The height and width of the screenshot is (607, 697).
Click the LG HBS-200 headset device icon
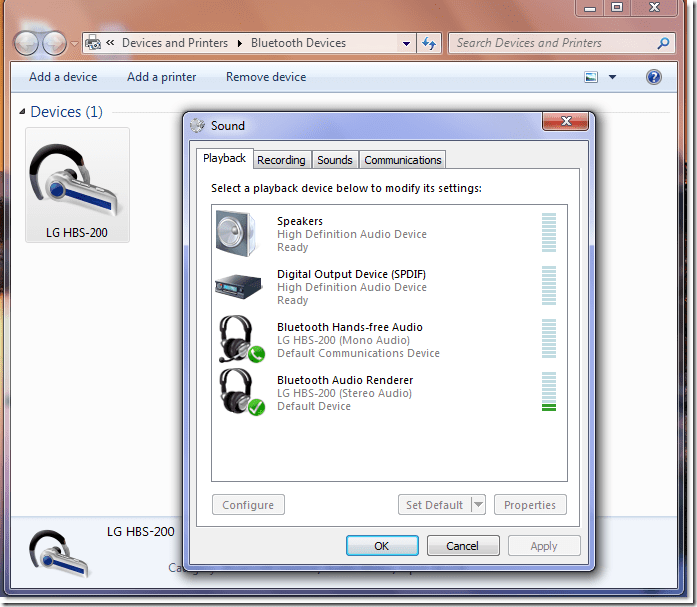click(77, 180)
